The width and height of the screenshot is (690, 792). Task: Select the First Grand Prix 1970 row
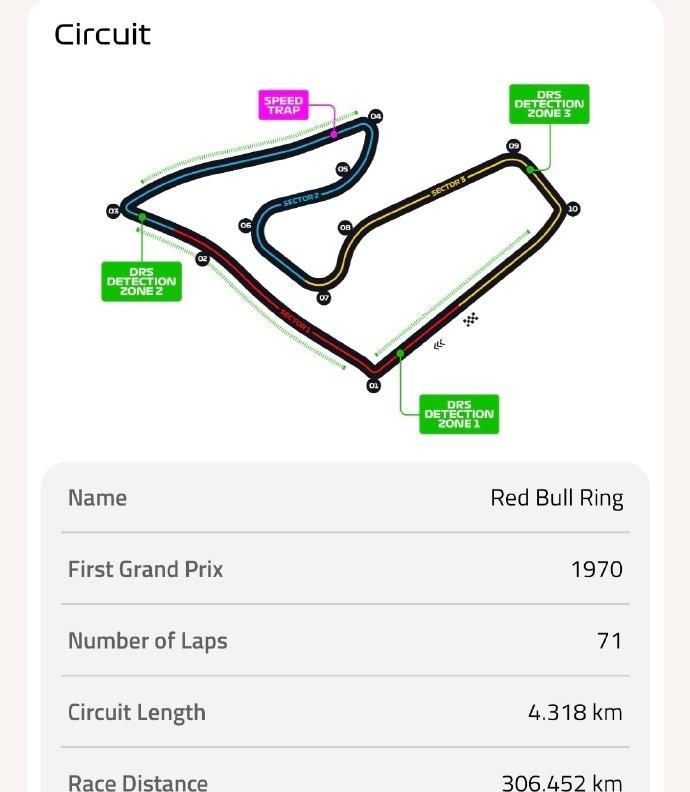point(345,569)
